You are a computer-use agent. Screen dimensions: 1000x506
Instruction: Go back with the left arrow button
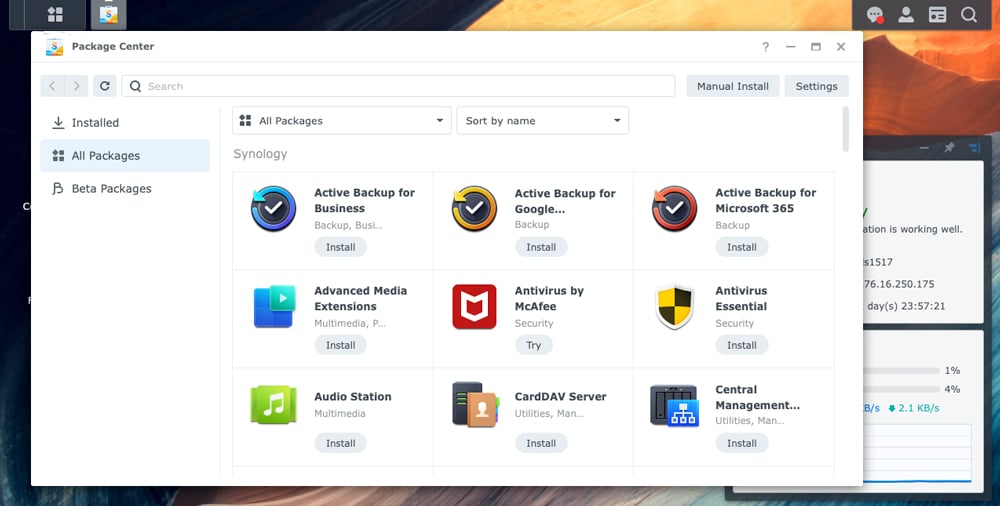click(52, 86)
